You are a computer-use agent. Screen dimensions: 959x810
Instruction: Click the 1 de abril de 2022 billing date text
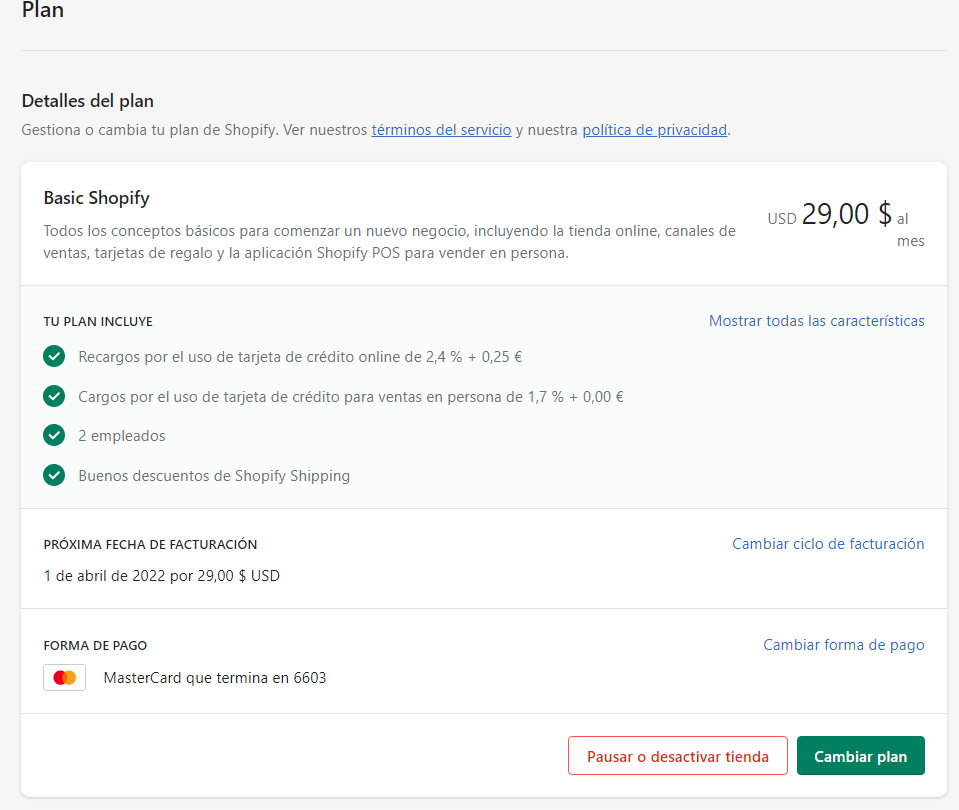[x=162, y=576]
